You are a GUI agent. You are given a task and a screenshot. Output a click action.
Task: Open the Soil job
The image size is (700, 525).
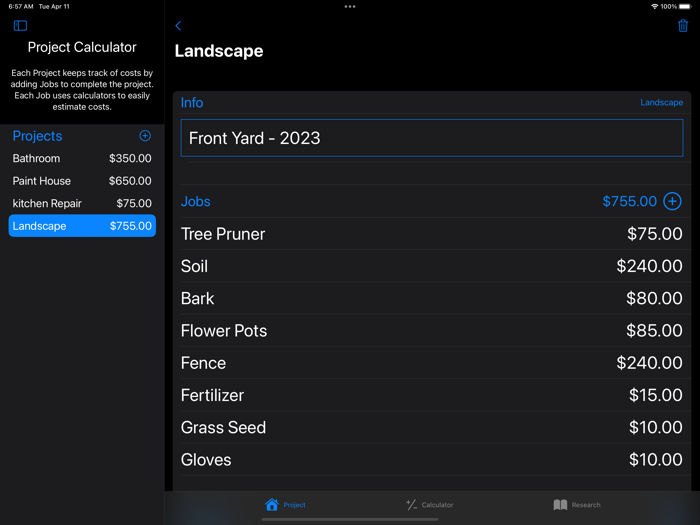coord(432,266)
